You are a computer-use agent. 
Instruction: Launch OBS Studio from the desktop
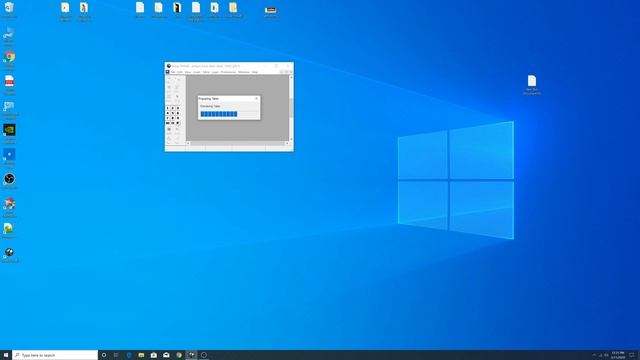[9, 182]
